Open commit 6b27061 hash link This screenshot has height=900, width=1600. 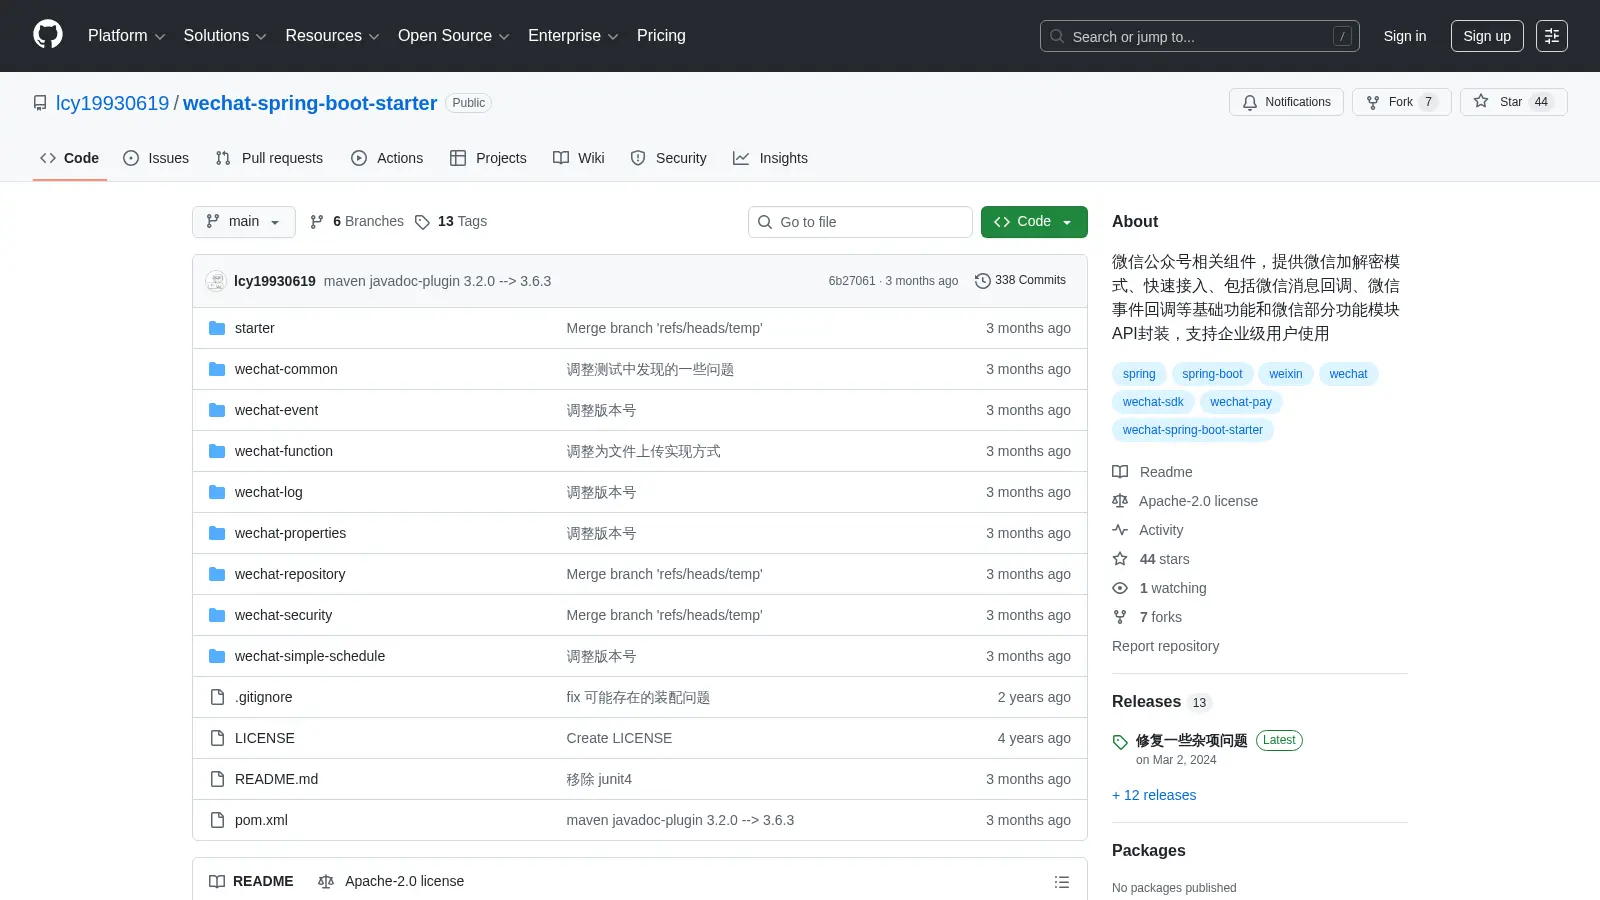pos(852,281)
